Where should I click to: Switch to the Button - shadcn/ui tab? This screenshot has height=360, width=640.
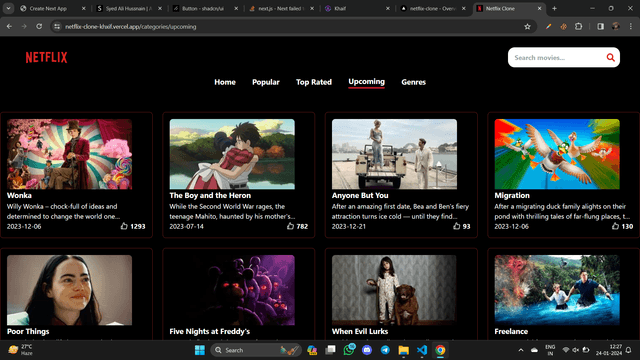click(x=202, y=8)
